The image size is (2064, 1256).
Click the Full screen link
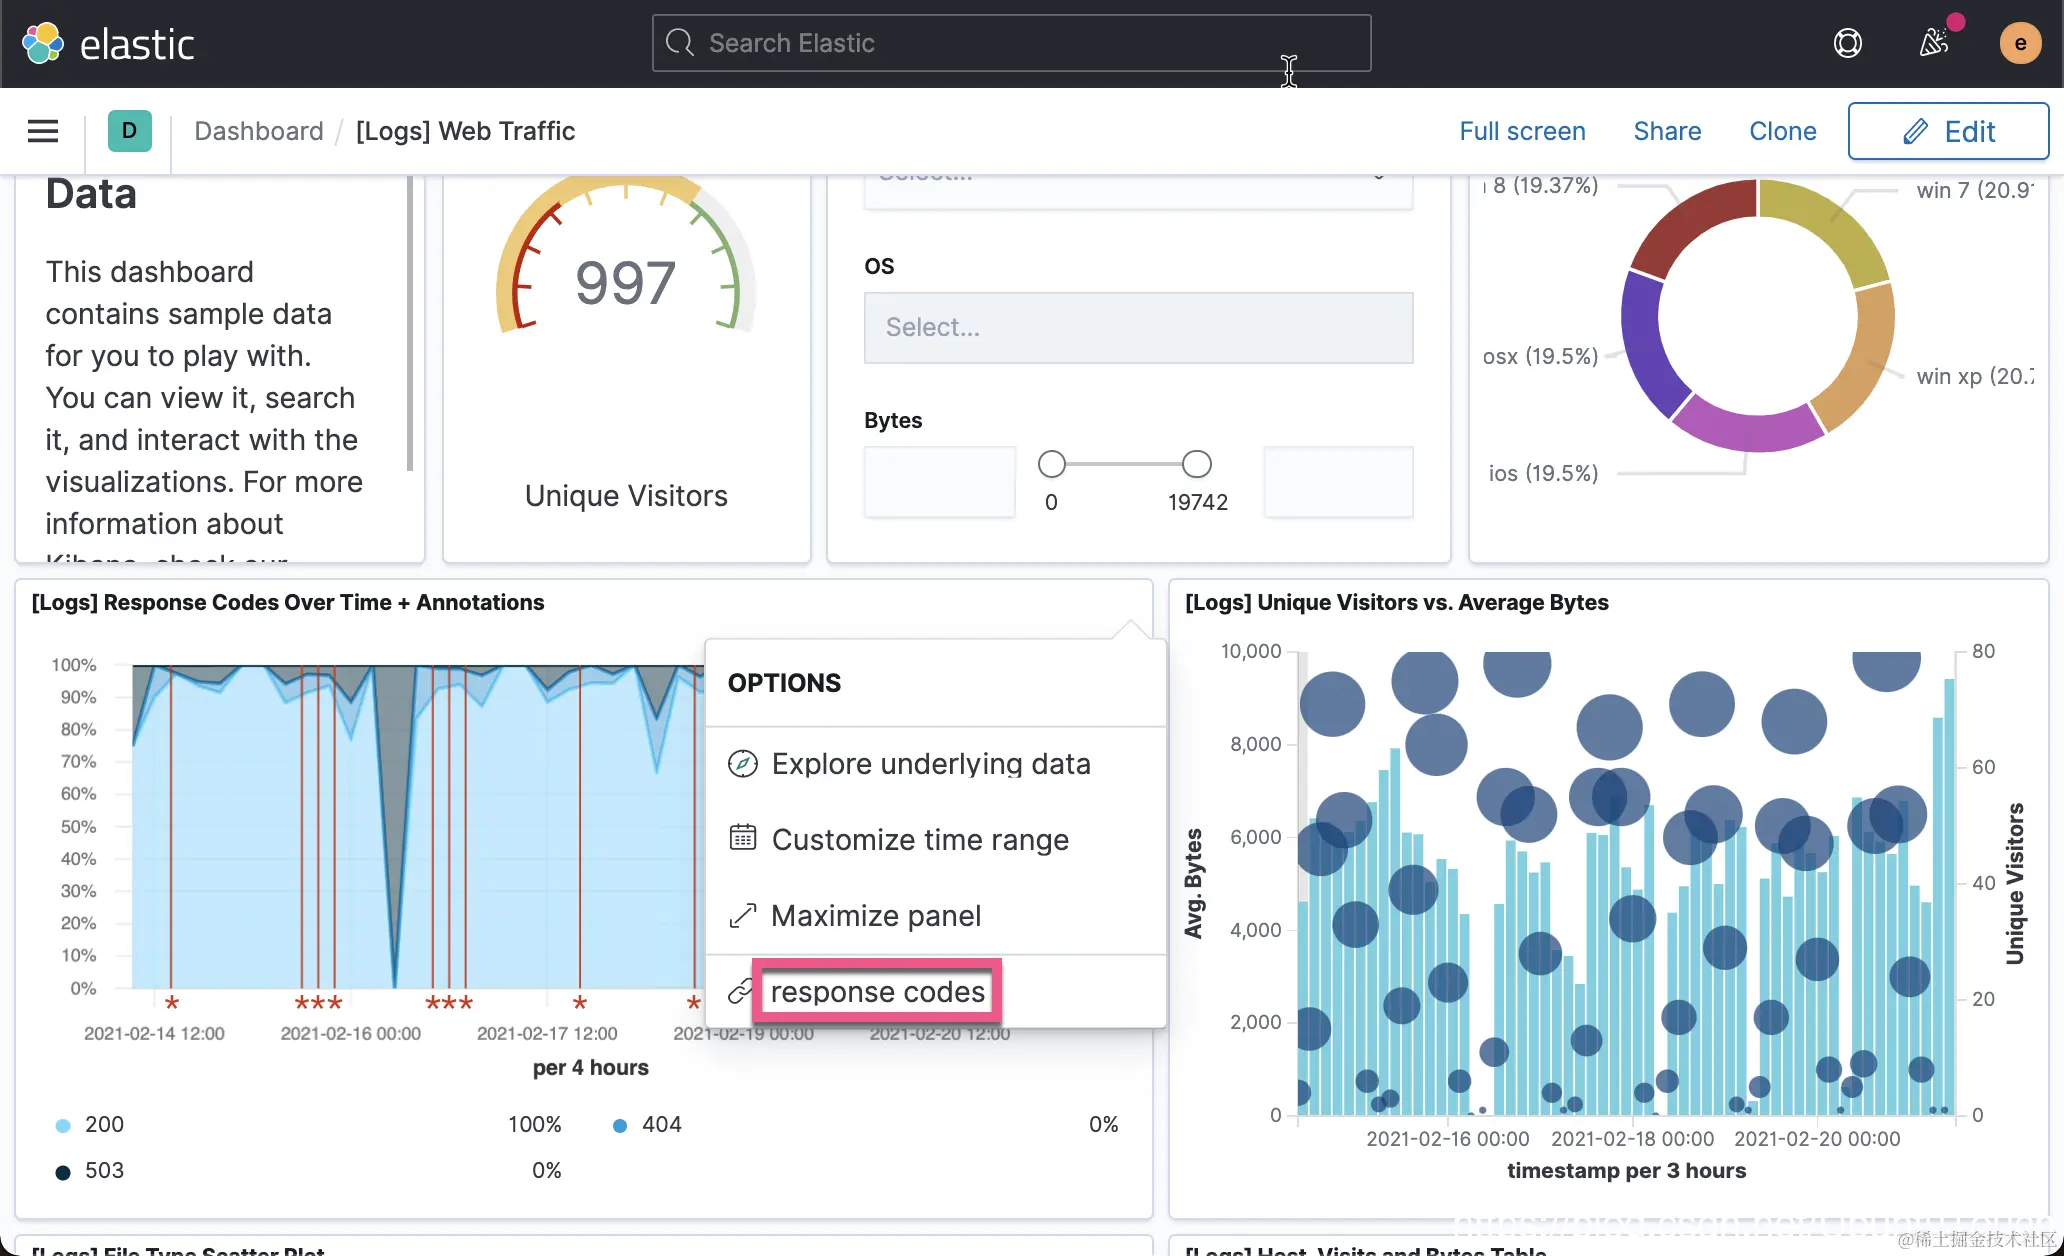pyautogui.click(x=1522, y=131)
